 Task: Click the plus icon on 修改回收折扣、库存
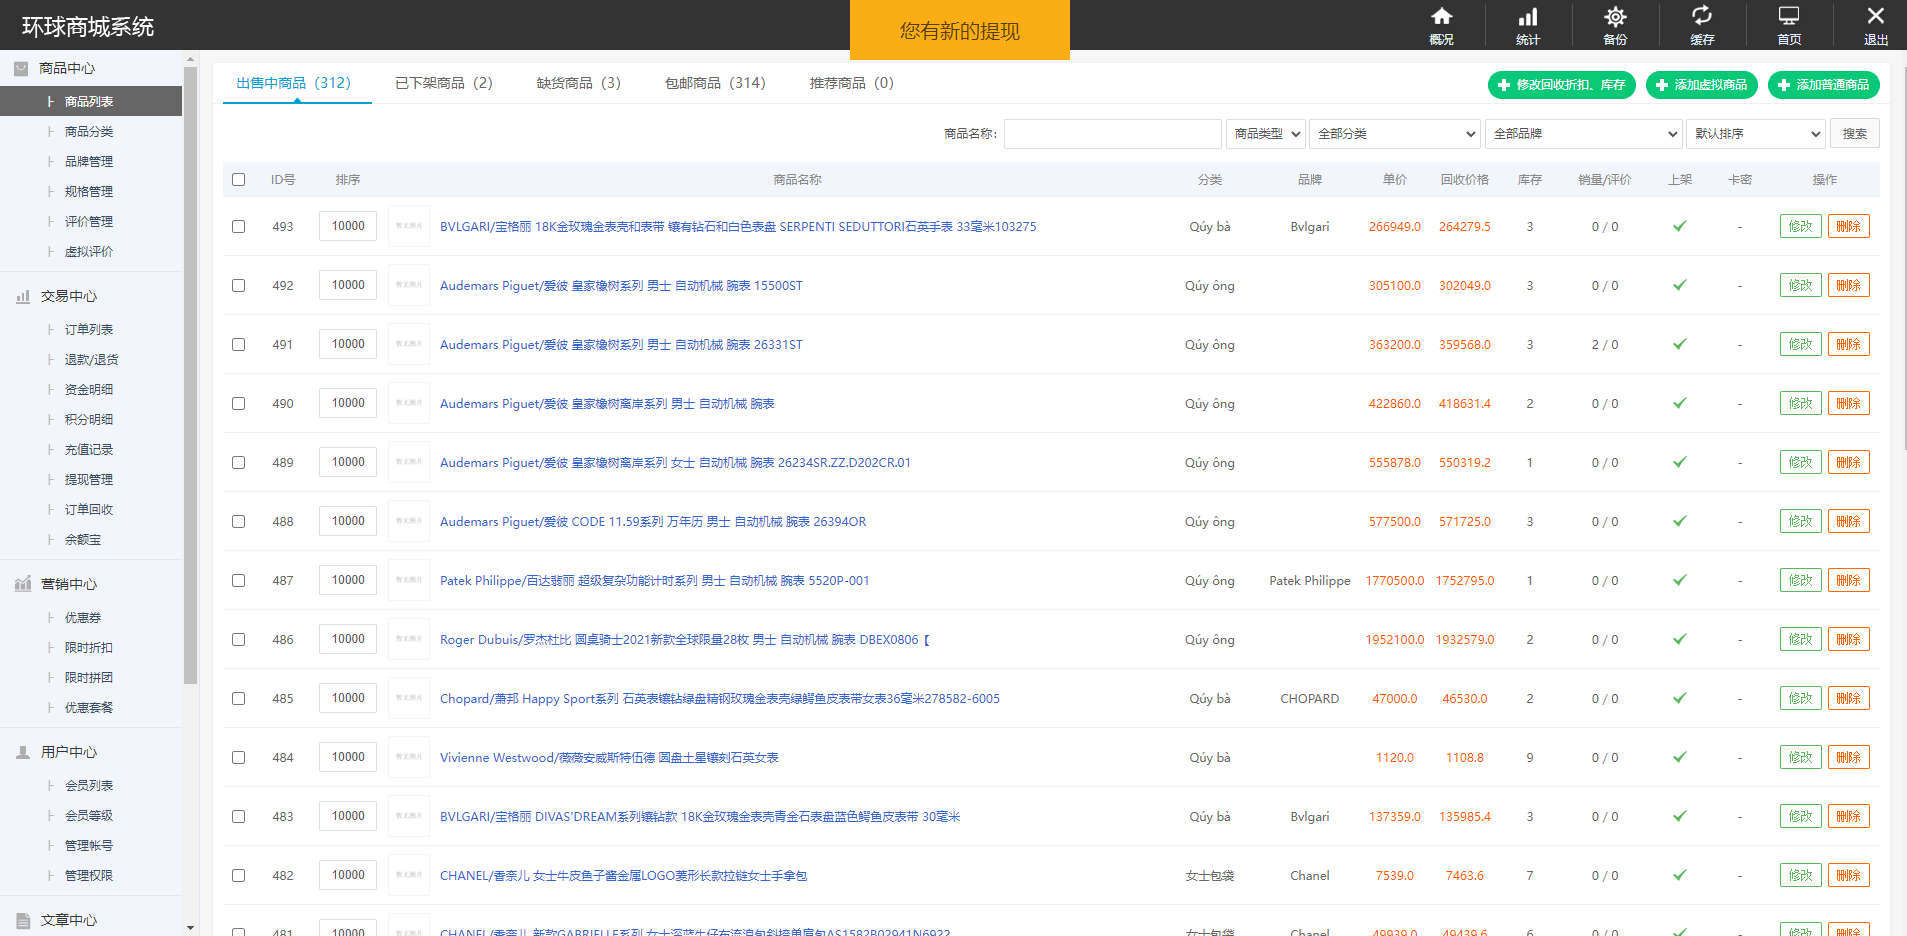[x=1504, y=85]
